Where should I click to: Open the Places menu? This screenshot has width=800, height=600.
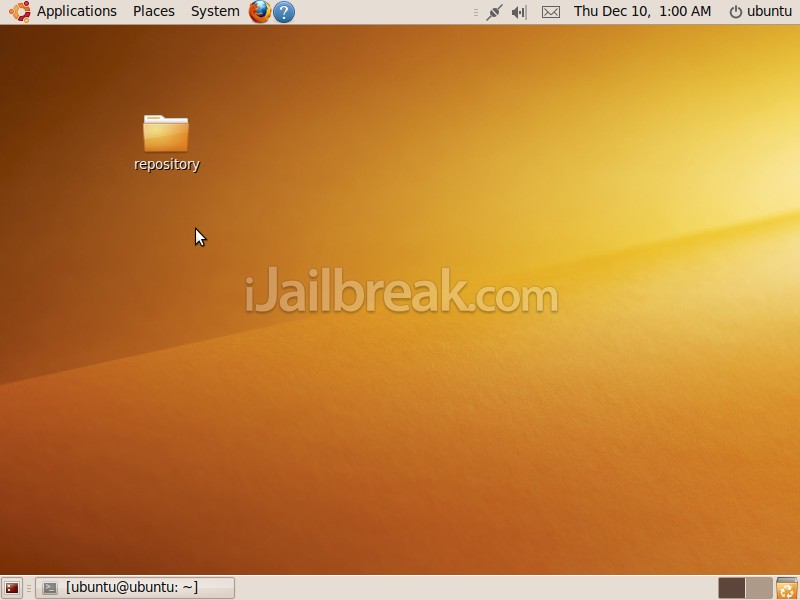tap(154, 11)
